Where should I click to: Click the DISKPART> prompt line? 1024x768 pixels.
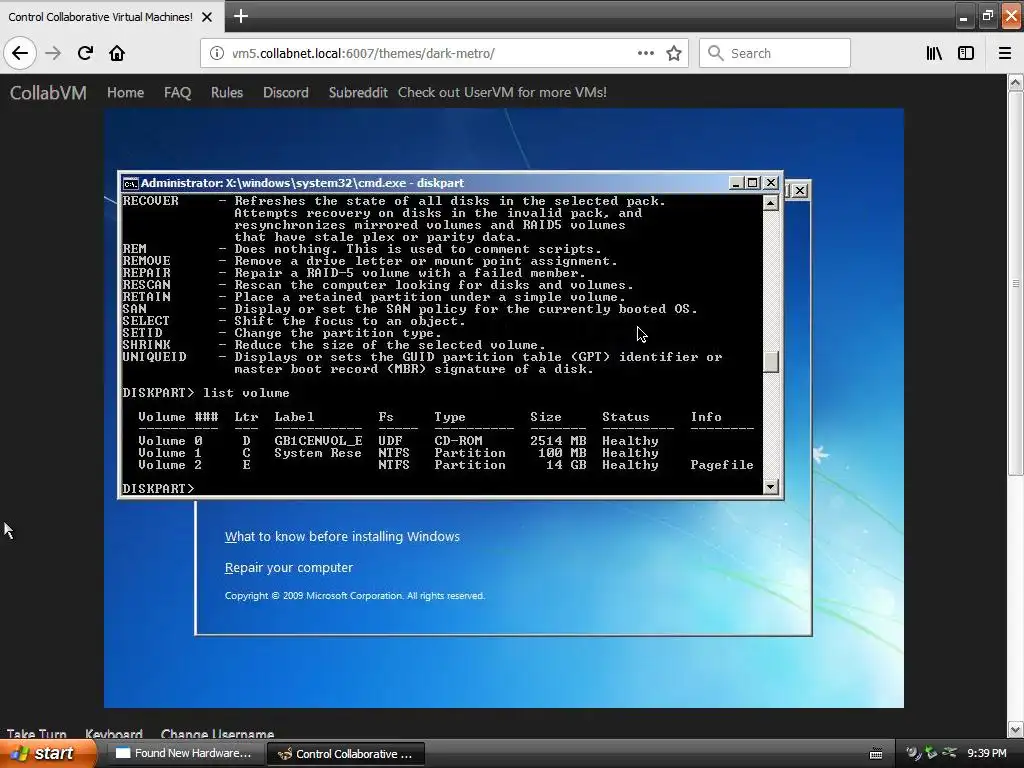coord(158,488)
